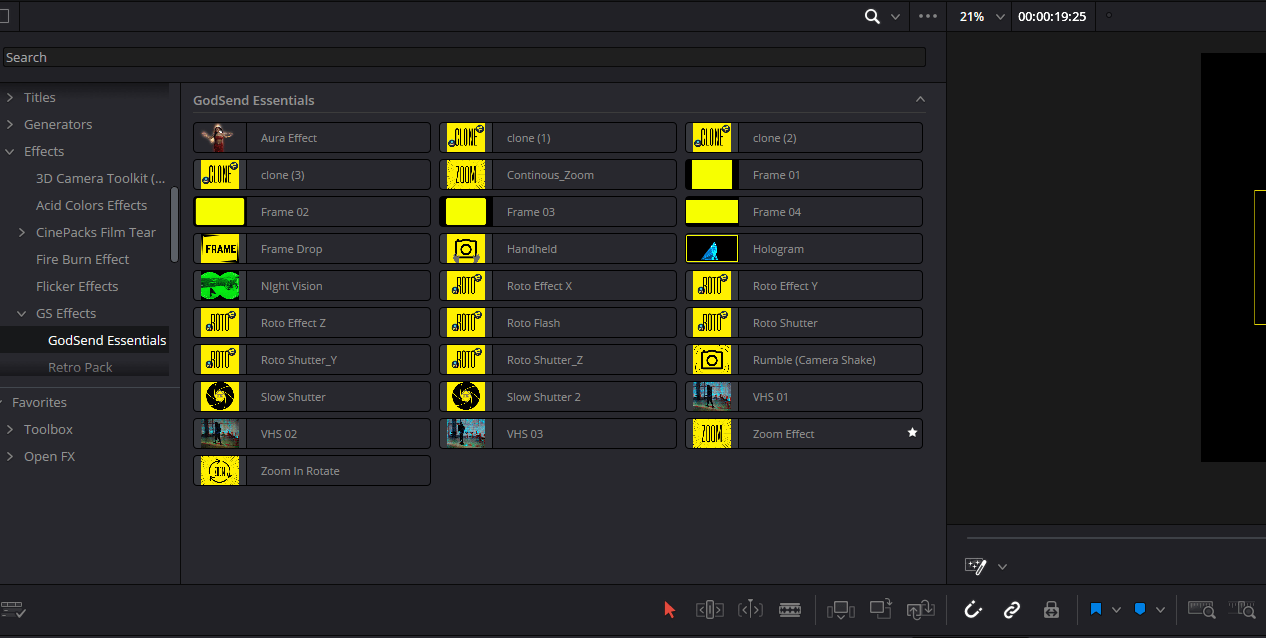1266x638 pixels.
Task: Toggle linked selection
Action: click(x=1012, y=609)
